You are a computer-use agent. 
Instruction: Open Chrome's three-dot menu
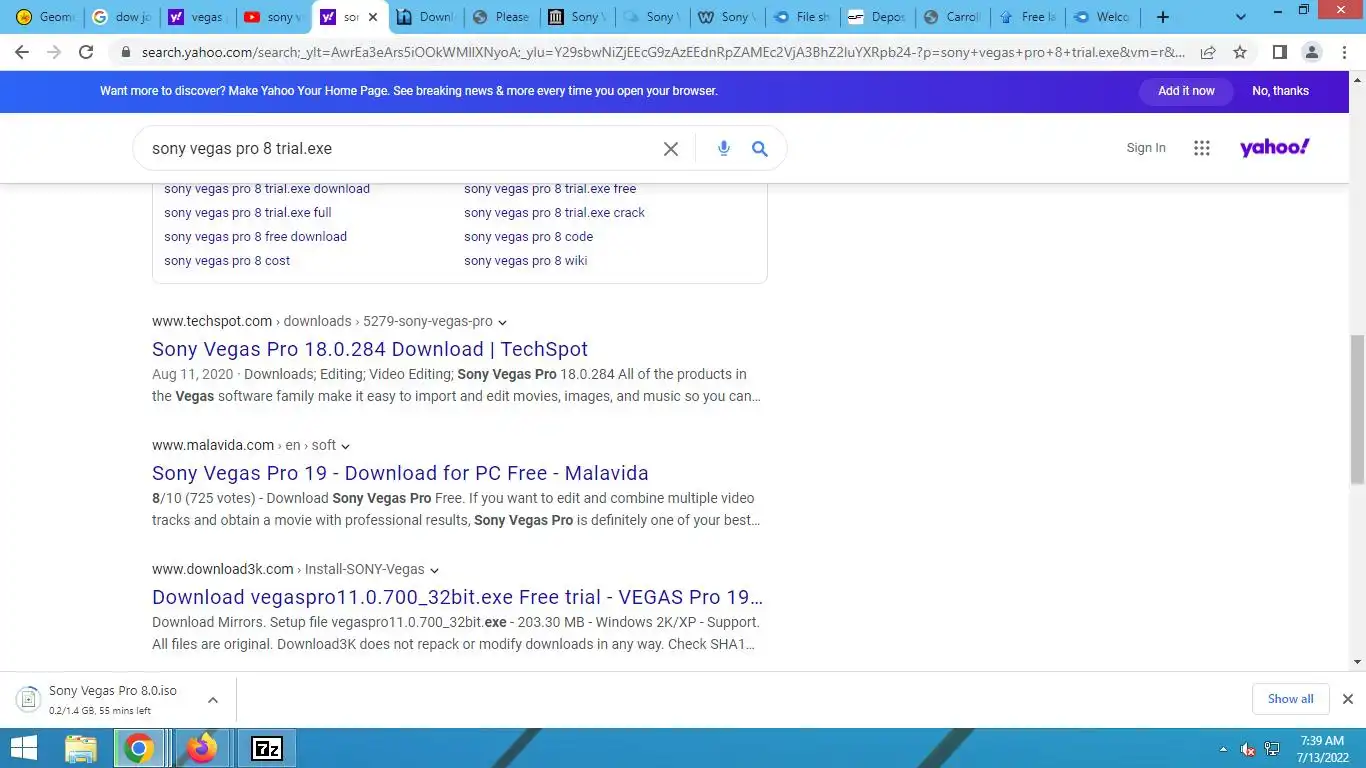[x=1344, y=52]
